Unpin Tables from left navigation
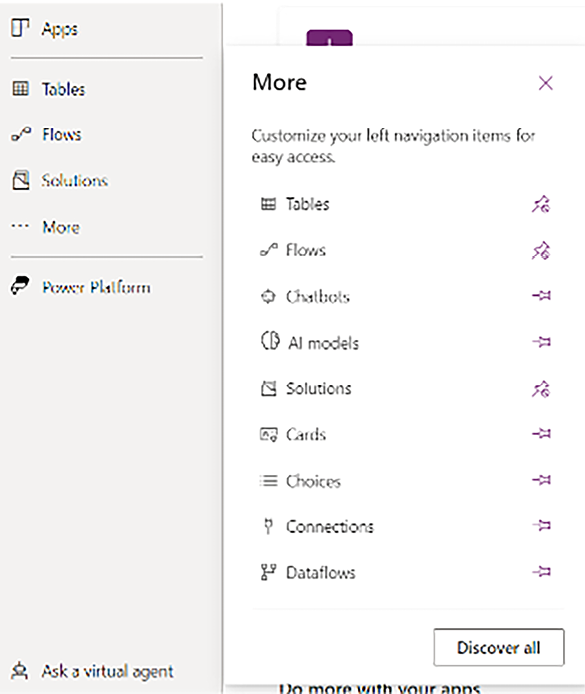 541,204
